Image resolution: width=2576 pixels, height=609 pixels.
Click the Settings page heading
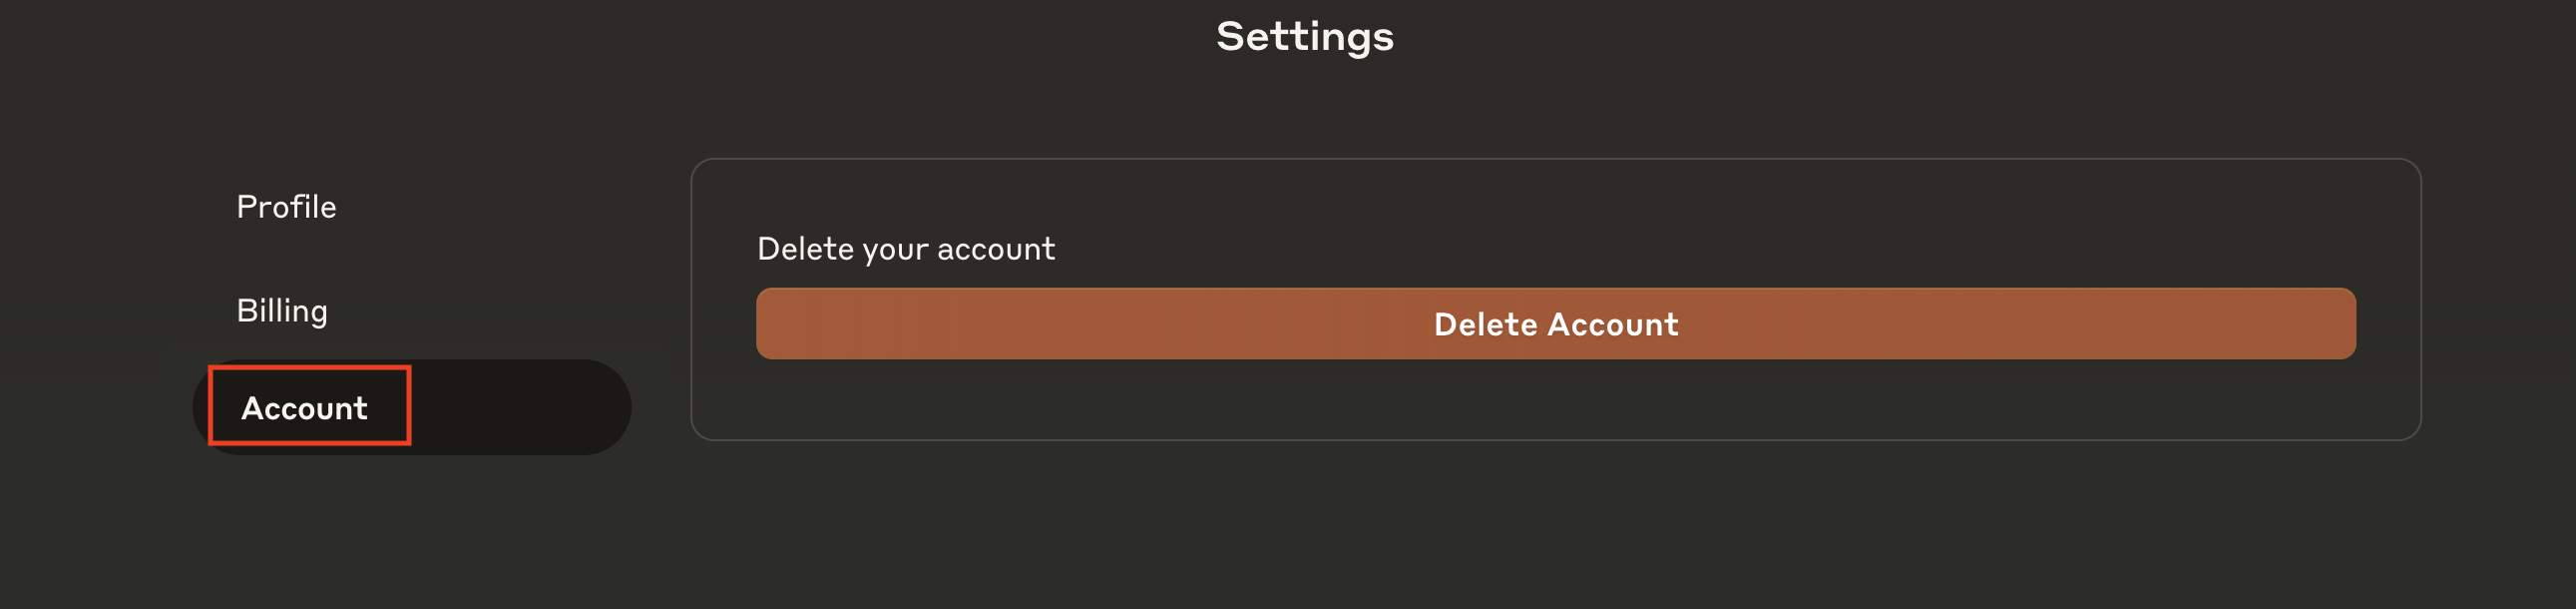pyautogui.click(x=1304, y=37)
